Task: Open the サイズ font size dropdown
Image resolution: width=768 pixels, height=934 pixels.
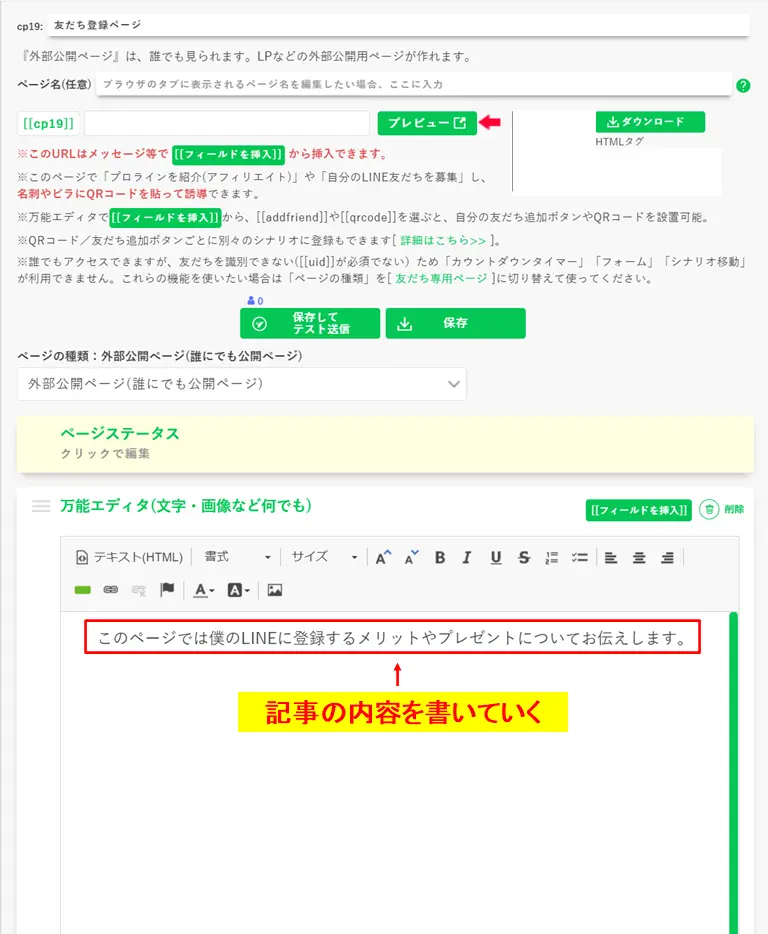Action: pyautogui.click(x=324, y=557)
